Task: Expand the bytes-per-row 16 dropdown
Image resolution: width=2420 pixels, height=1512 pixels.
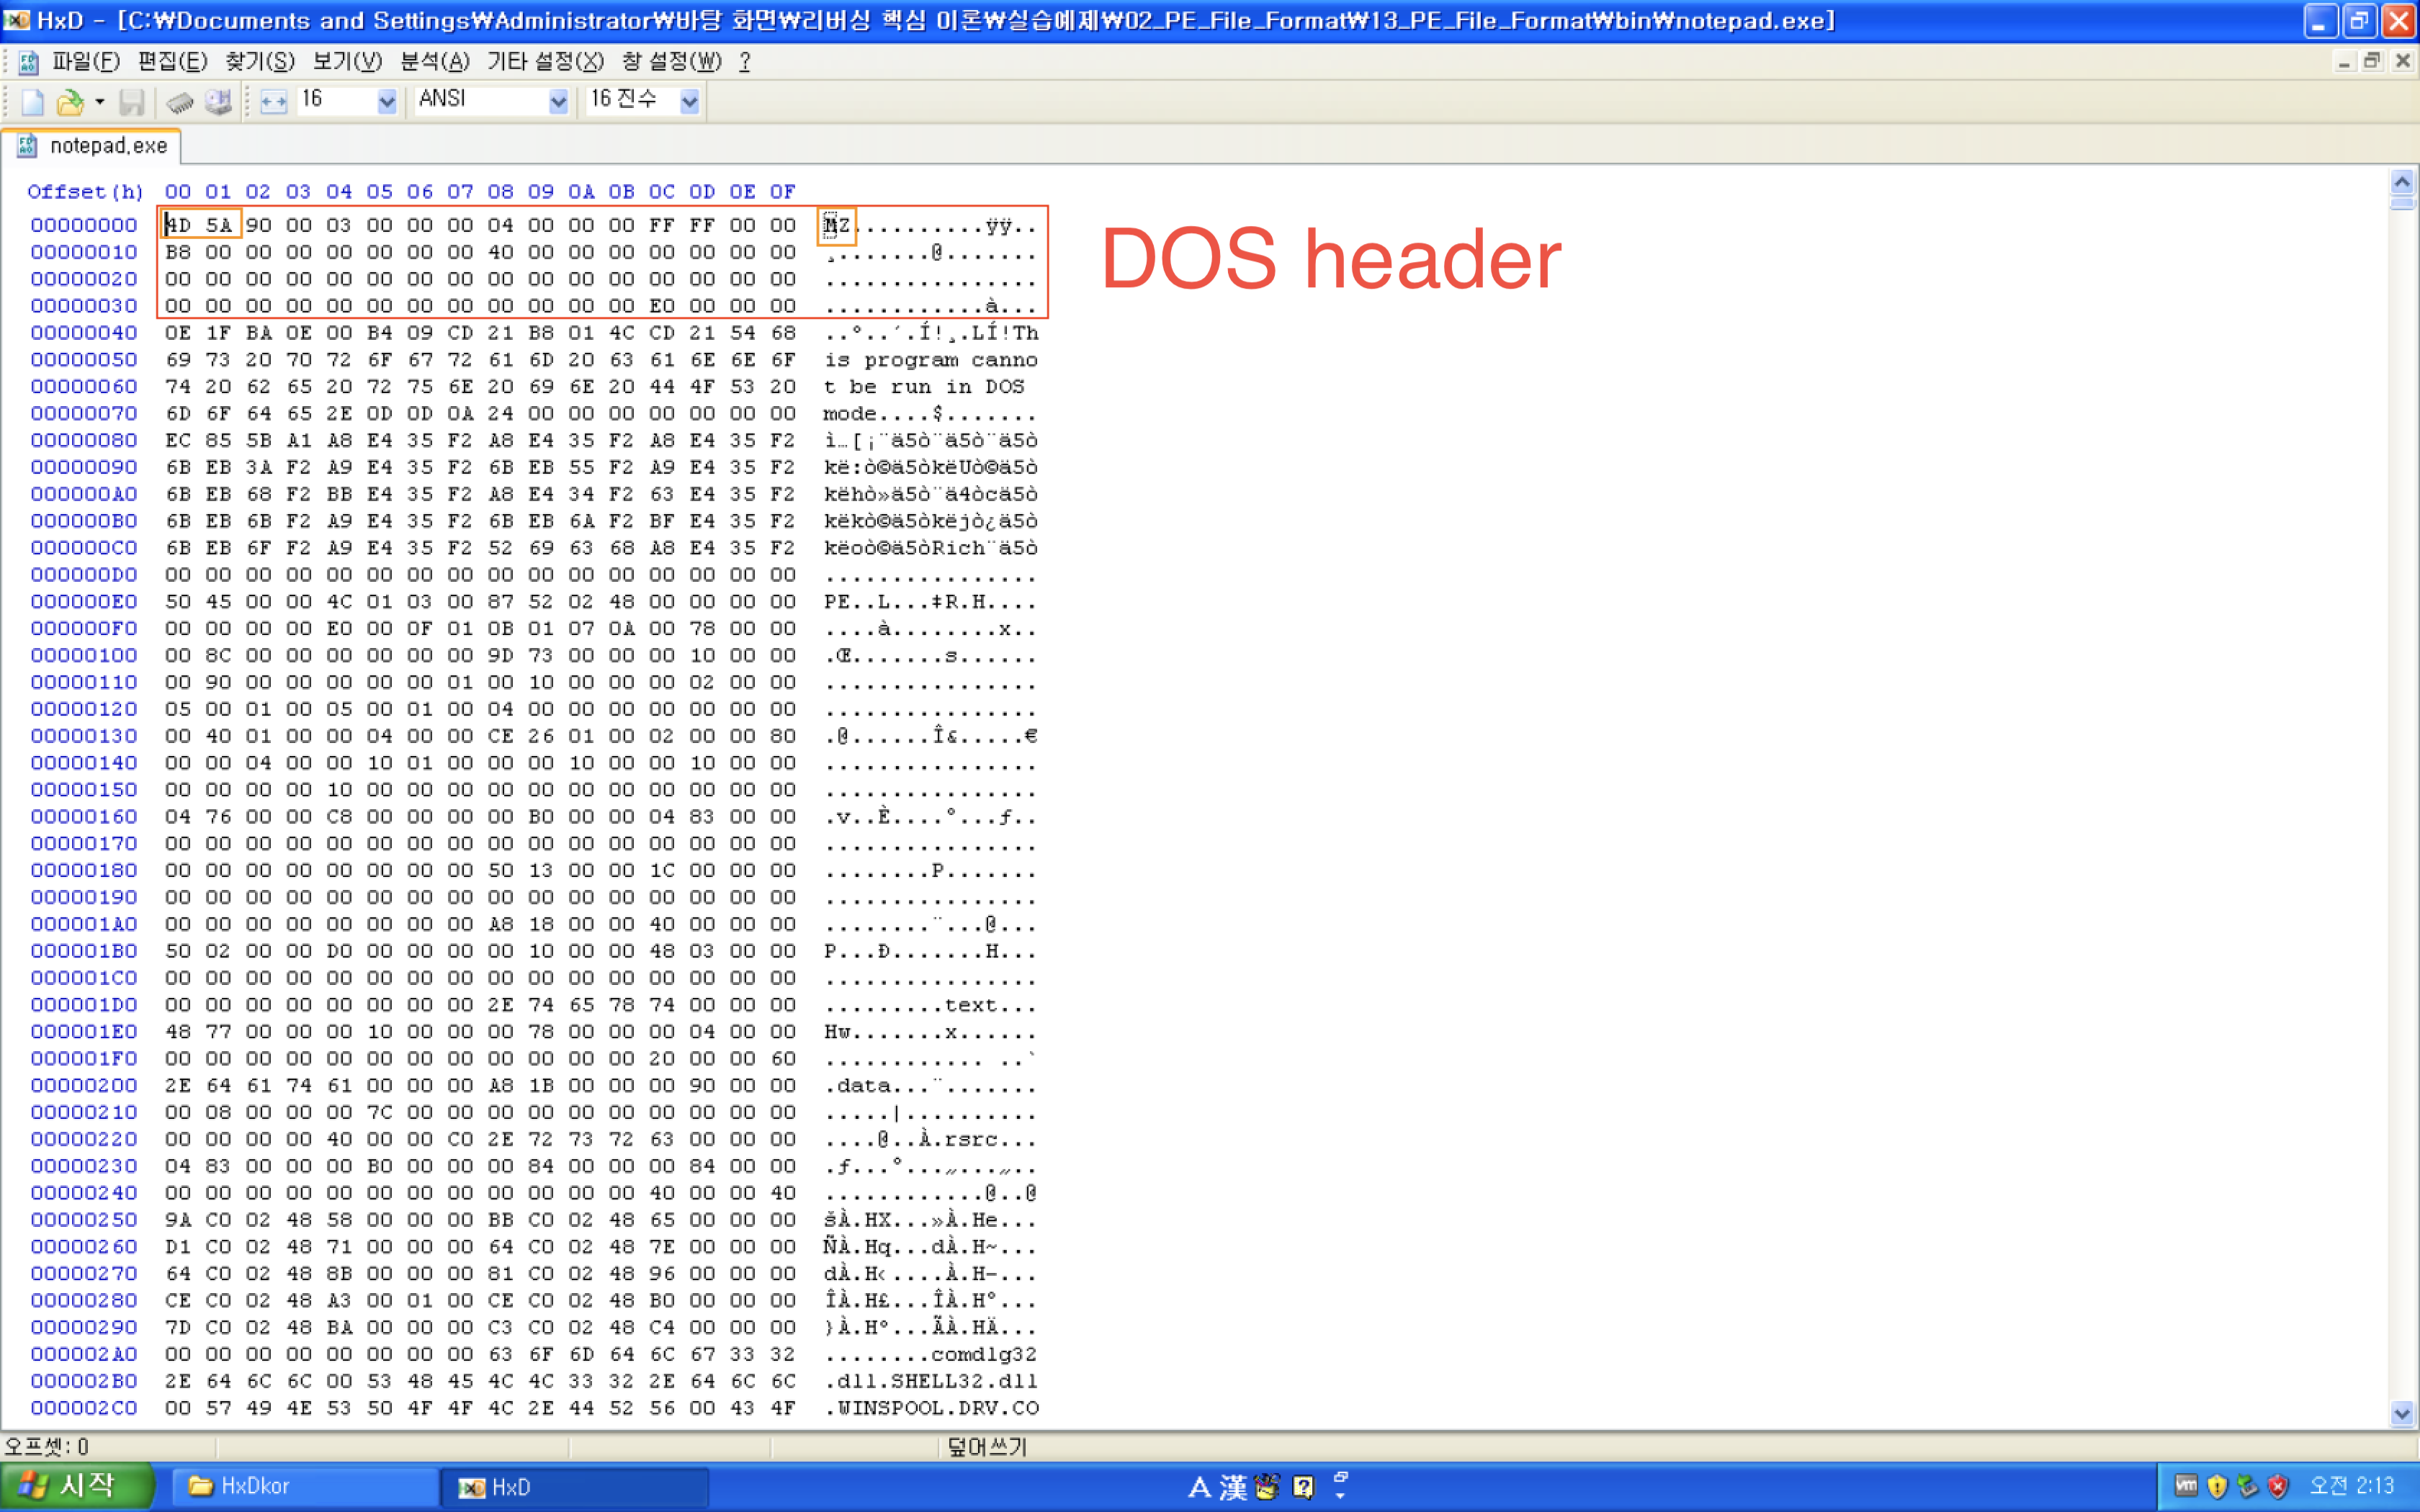Action: [386, 101]
